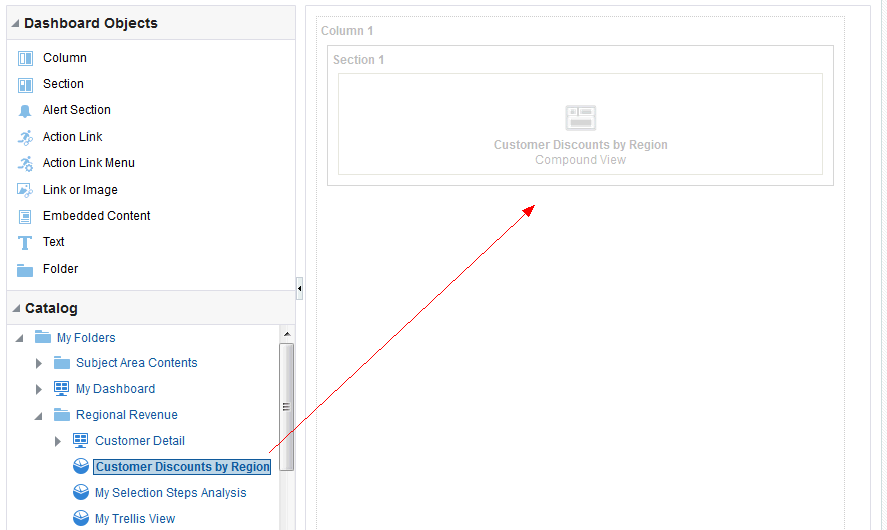This screenshot has height=530, width=887.
Task: Collapse the Regional Revenue folder
Action: 38,416
